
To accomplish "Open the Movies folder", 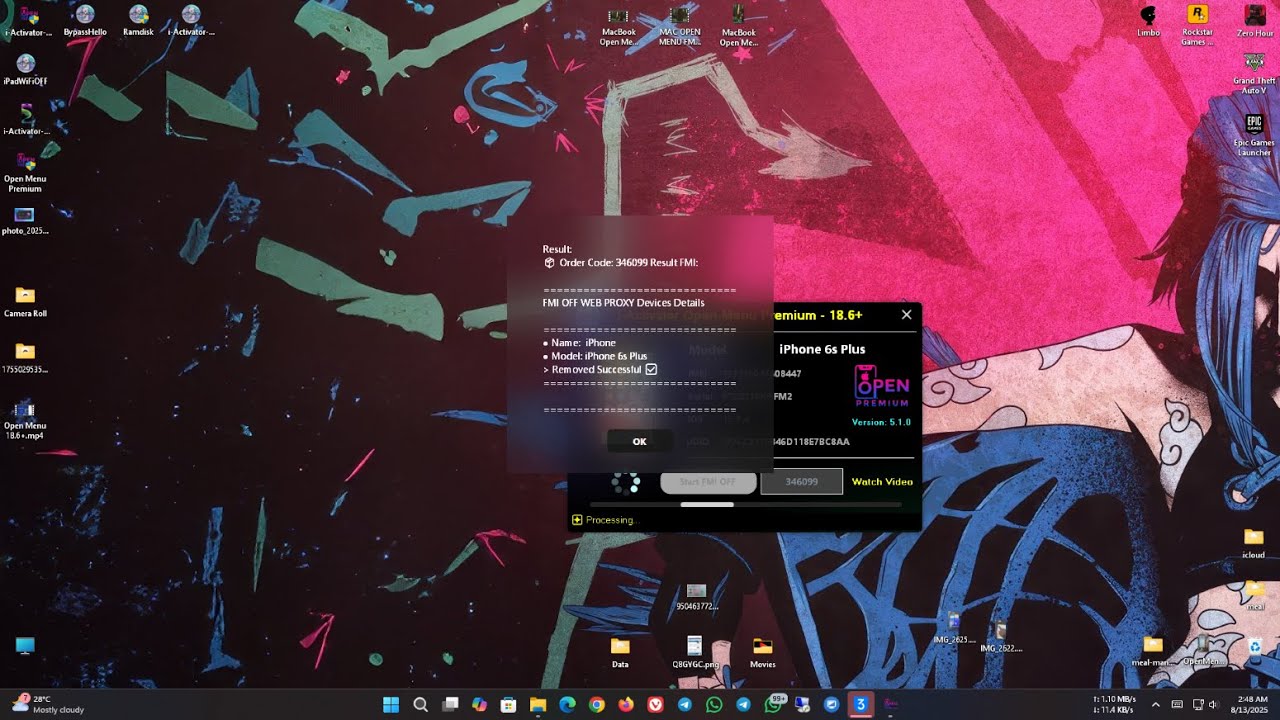I will (x=762, y=652).
